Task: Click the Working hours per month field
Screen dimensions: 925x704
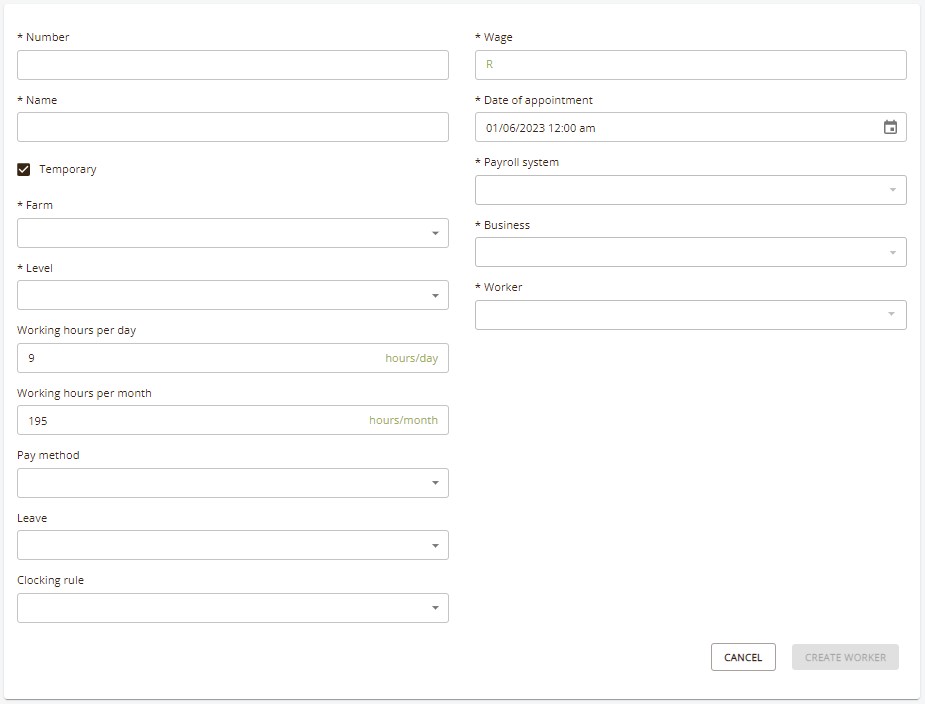Action: click(x=233, y=420)
